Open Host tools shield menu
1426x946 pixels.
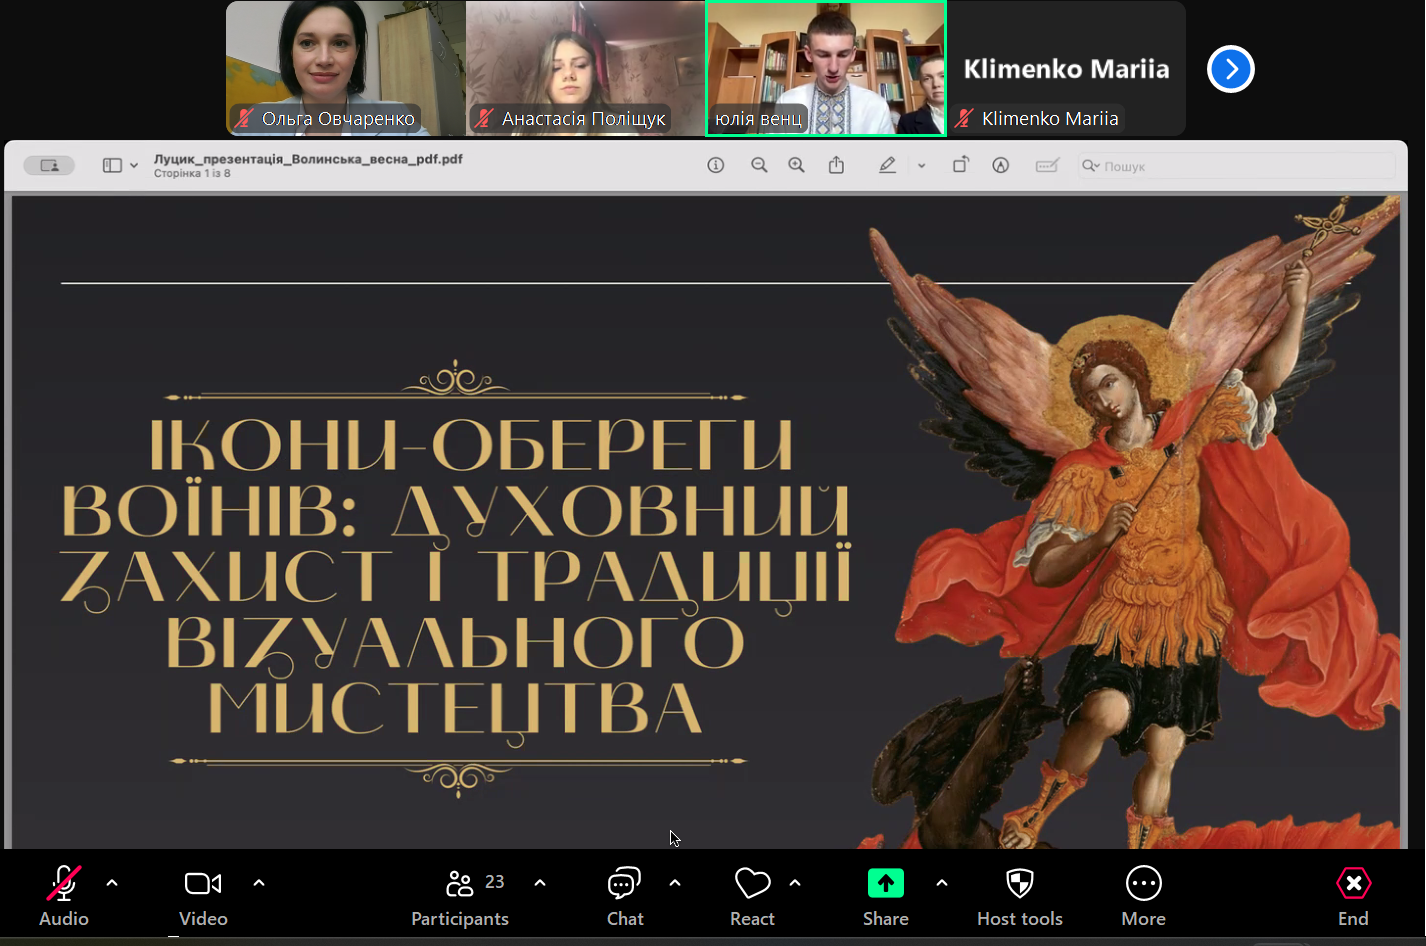(1019, 895)
